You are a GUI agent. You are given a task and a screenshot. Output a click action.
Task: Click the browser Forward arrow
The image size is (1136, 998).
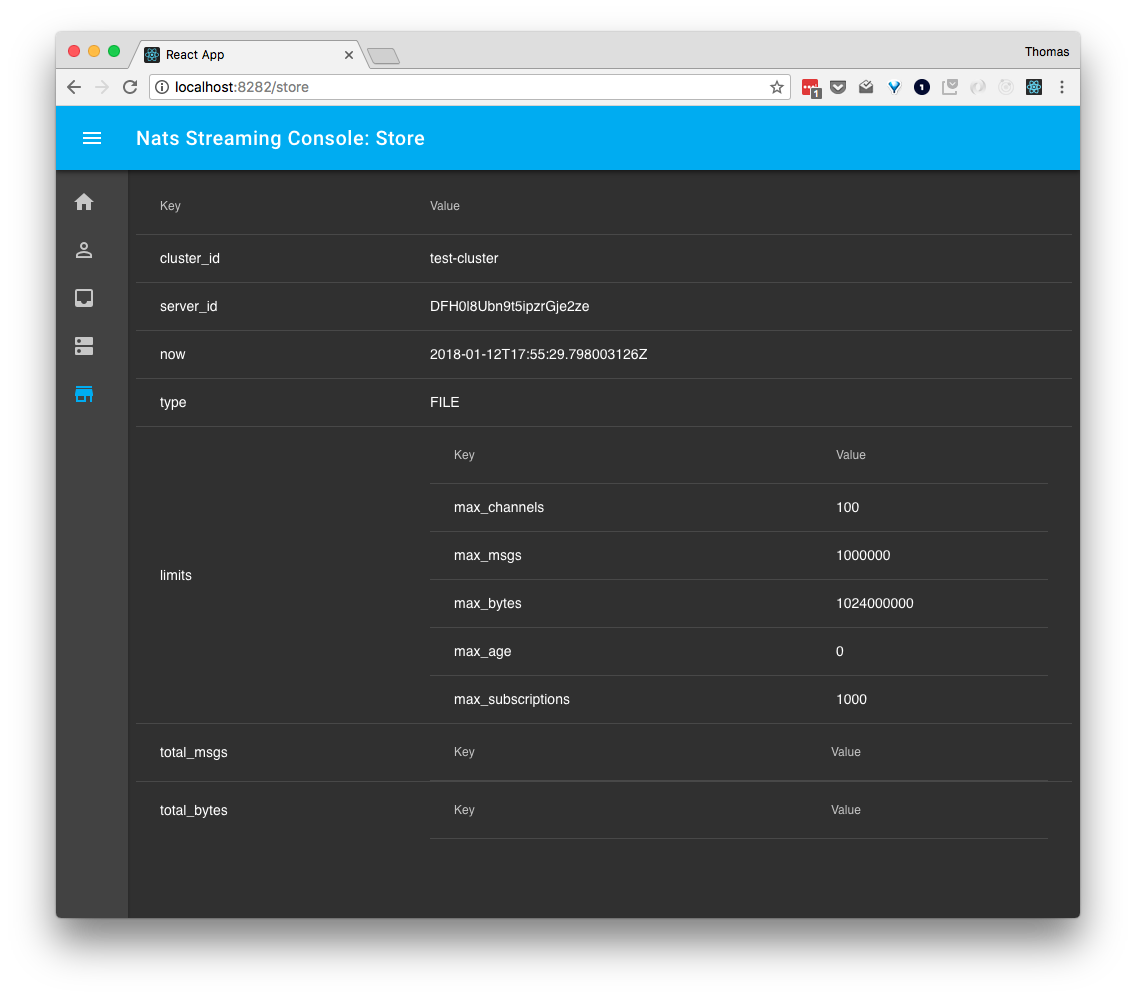tap(101, 87)
